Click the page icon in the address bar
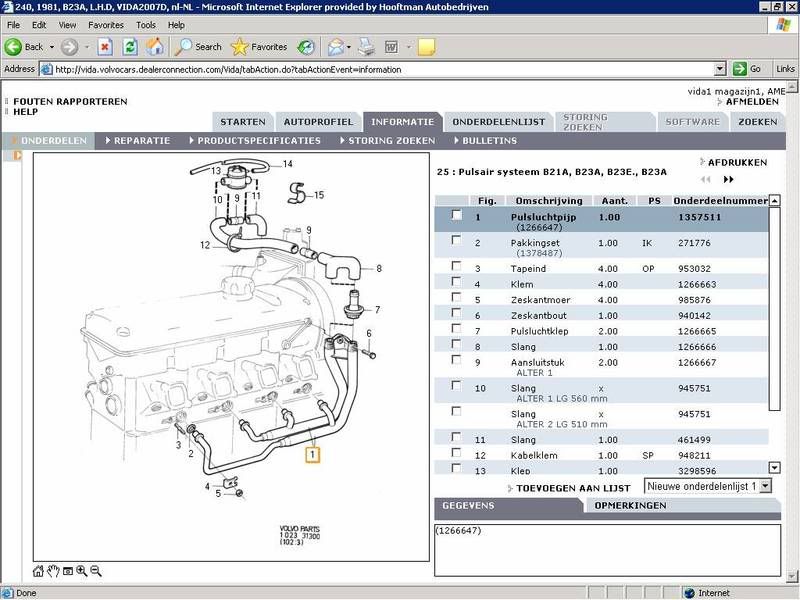 (x=46, y=69)
